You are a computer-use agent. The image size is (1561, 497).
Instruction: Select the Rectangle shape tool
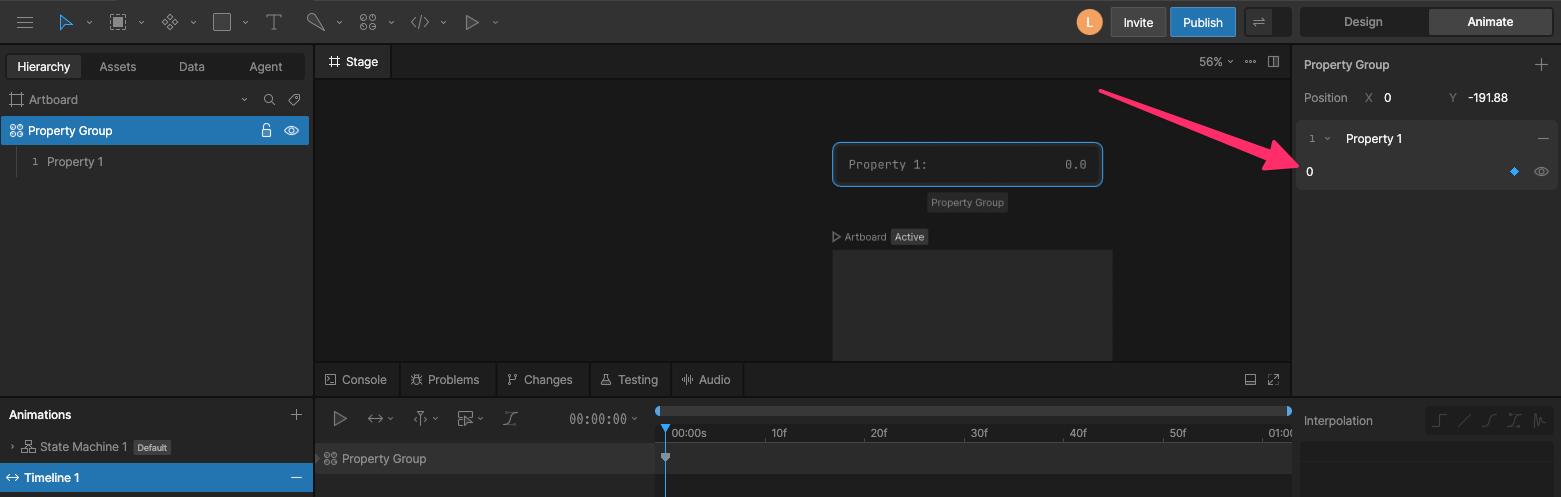222,22
